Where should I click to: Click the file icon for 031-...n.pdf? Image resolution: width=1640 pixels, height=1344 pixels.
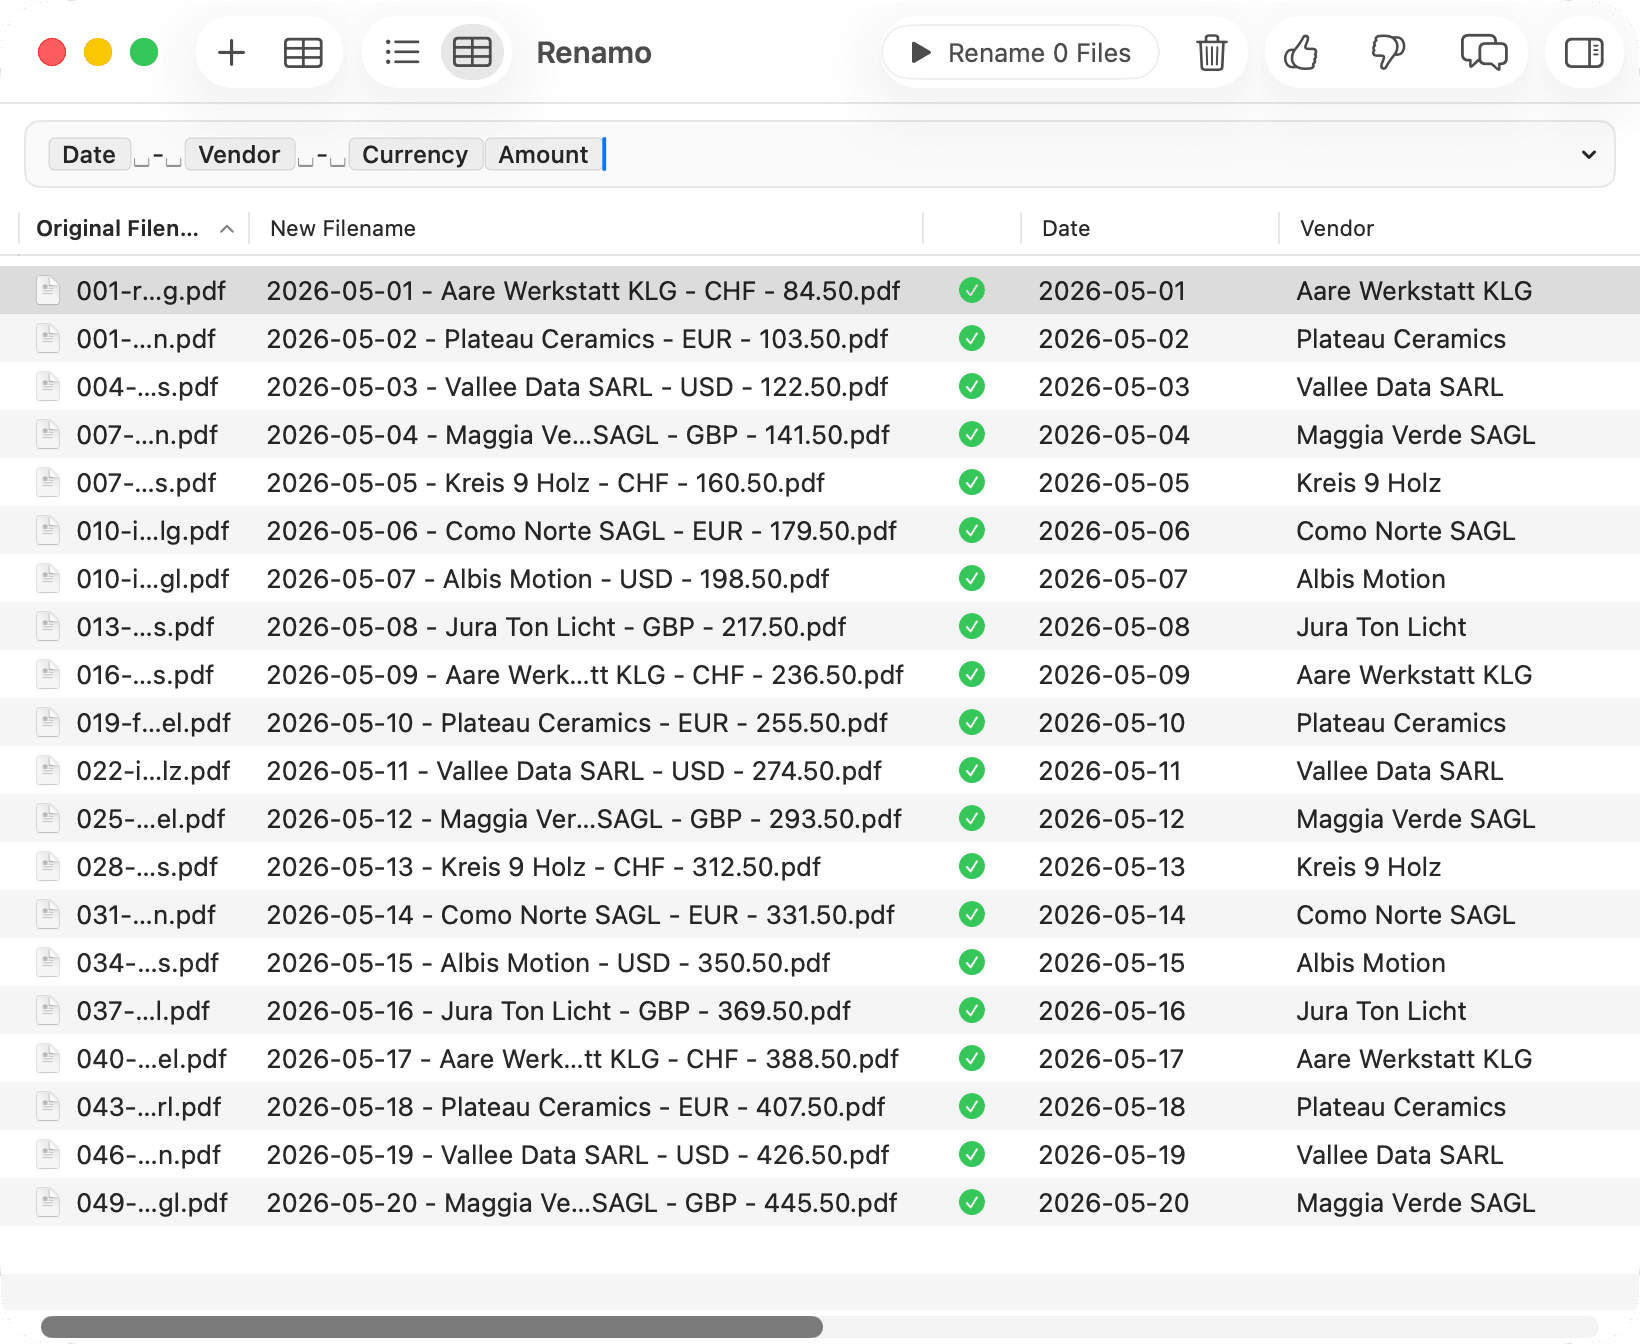(x=48, y=915)
